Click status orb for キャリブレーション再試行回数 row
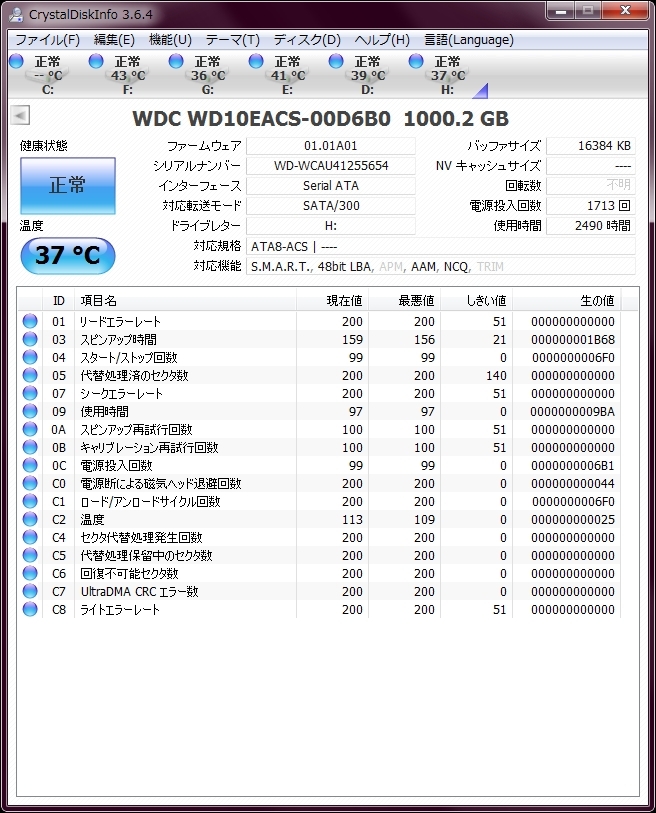 30,447
